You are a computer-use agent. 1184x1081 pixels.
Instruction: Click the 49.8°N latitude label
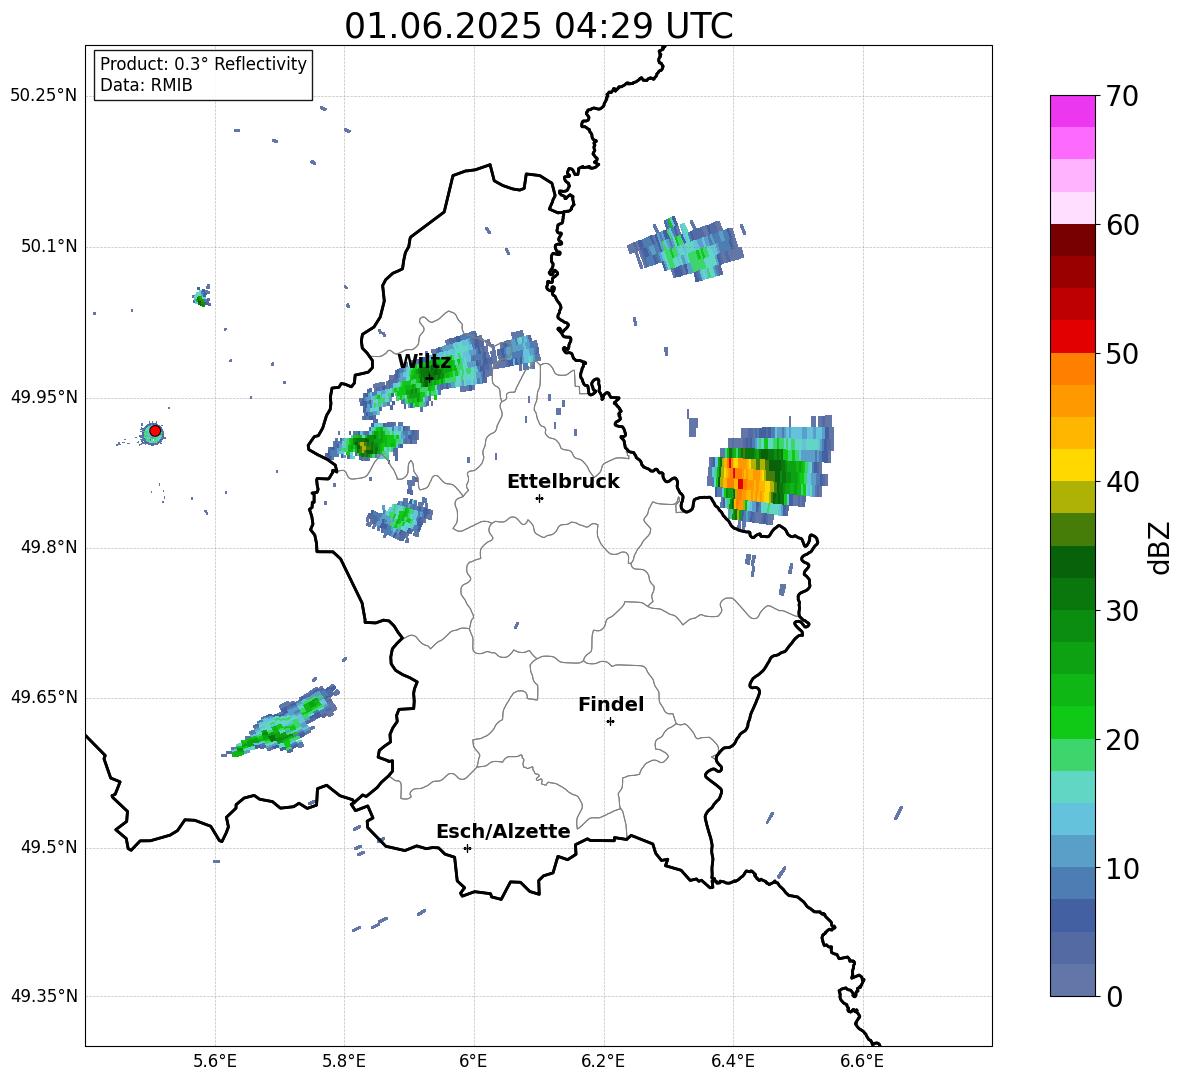(49, 547)
